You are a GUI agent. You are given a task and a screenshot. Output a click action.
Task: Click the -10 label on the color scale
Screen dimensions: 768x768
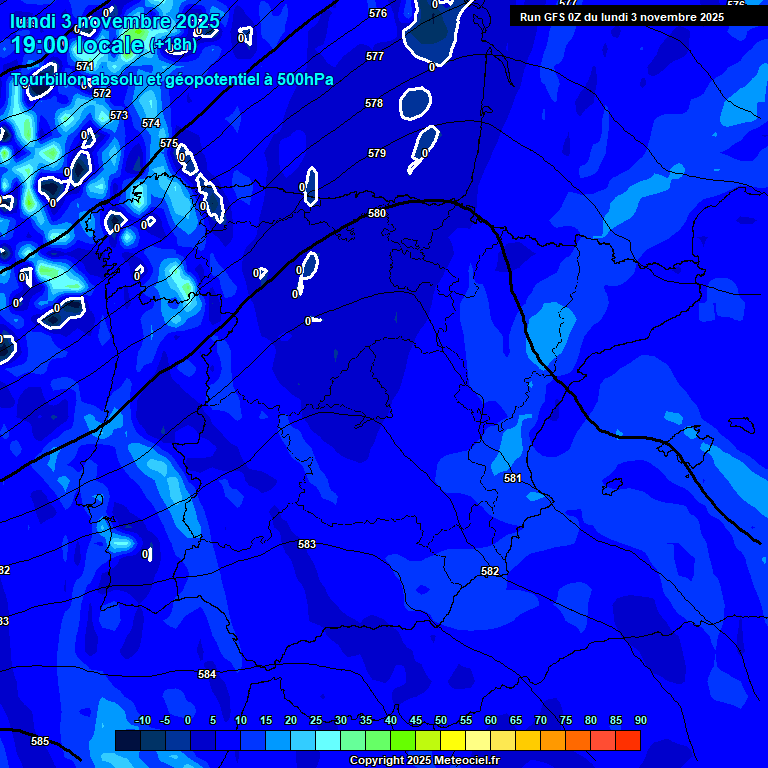coord(143,720)
